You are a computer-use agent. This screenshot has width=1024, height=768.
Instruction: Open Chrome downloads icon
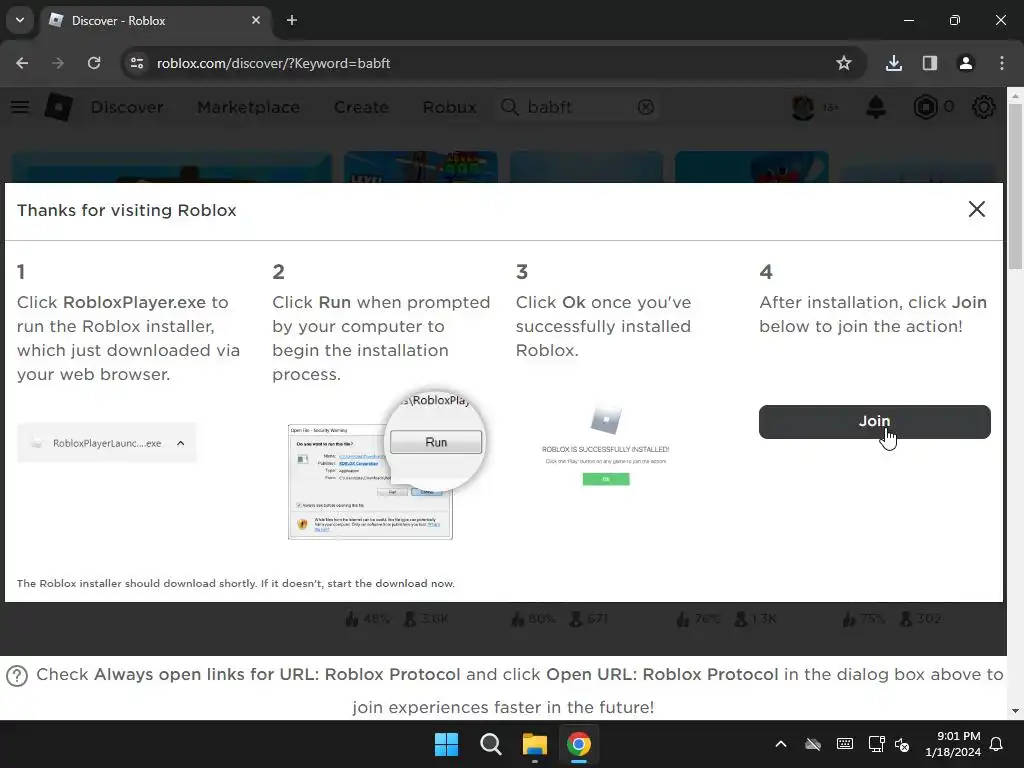[x=894, y=63]
